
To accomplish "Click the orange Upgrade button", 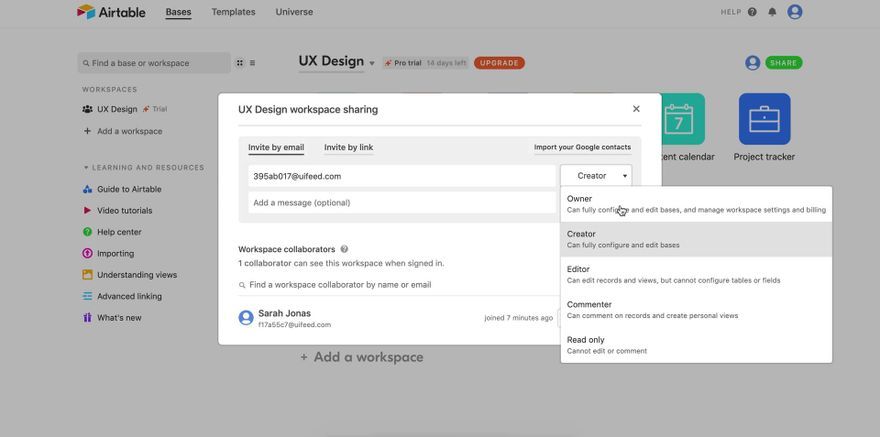I will pos(499,63).
